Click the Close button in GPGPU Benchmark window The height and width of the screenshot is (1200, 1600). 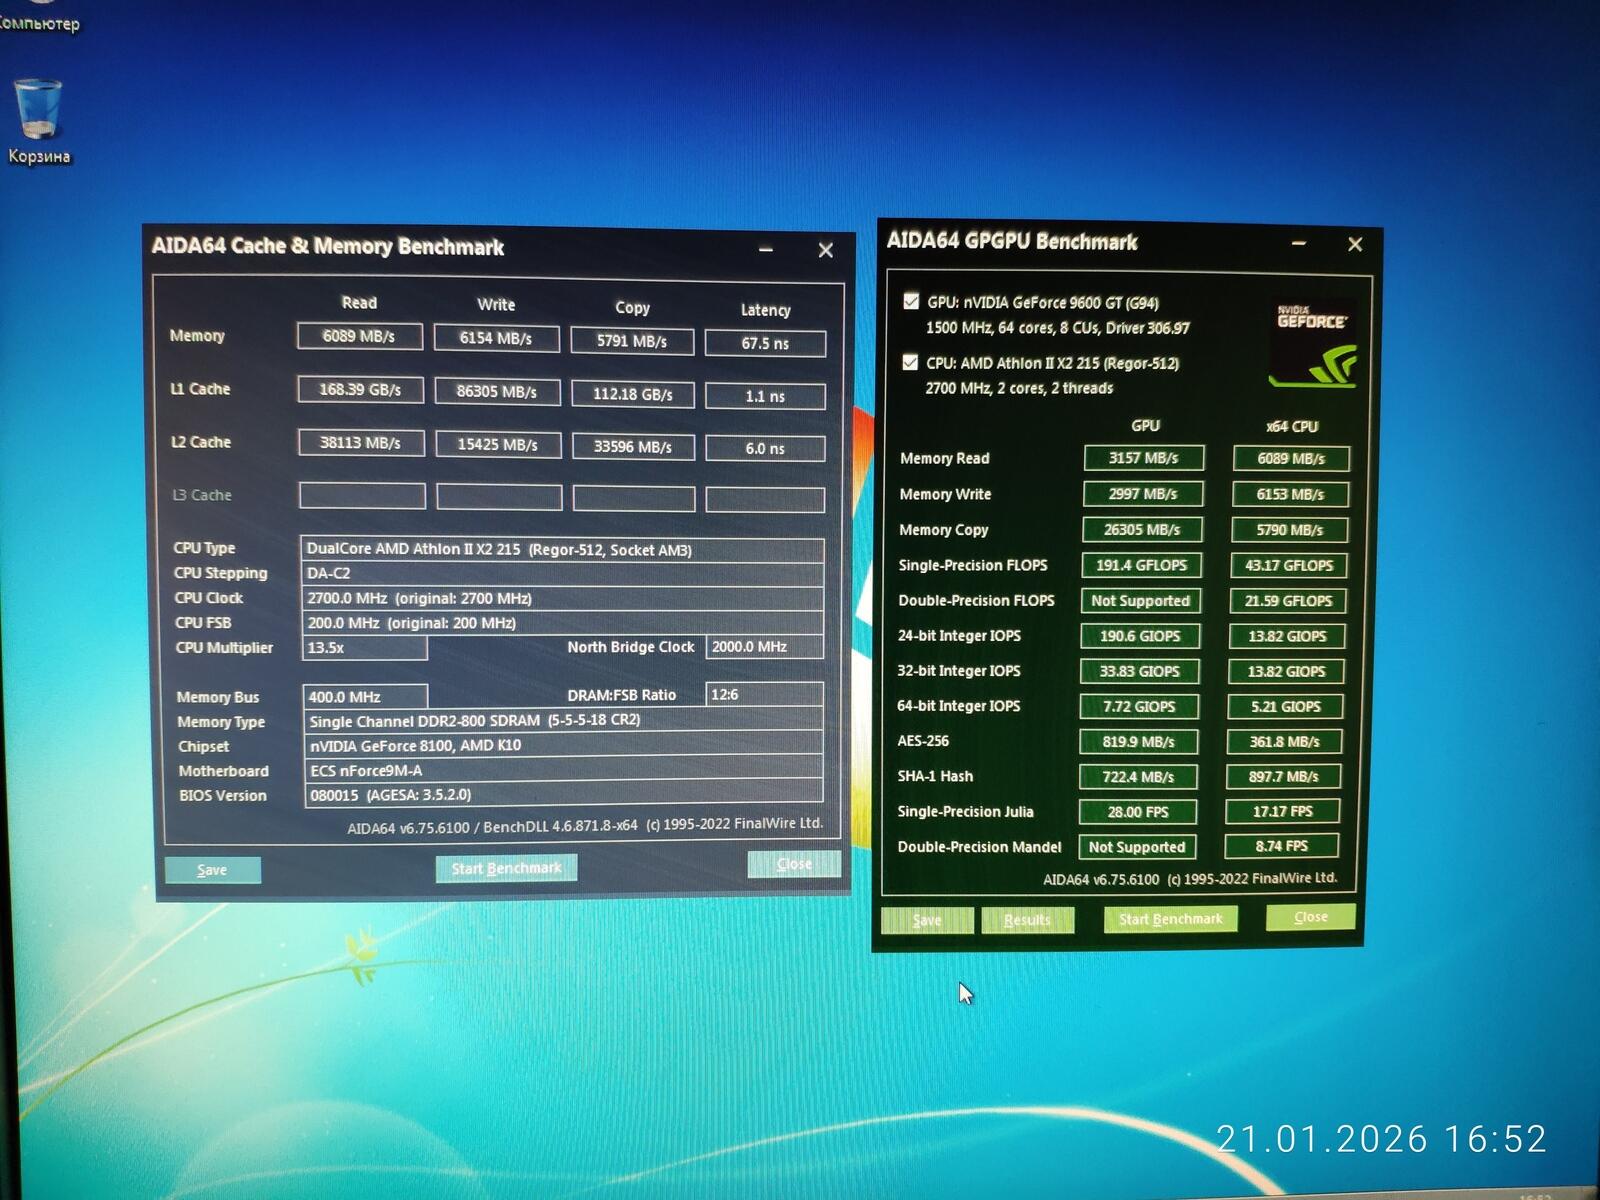[1310, 917]
